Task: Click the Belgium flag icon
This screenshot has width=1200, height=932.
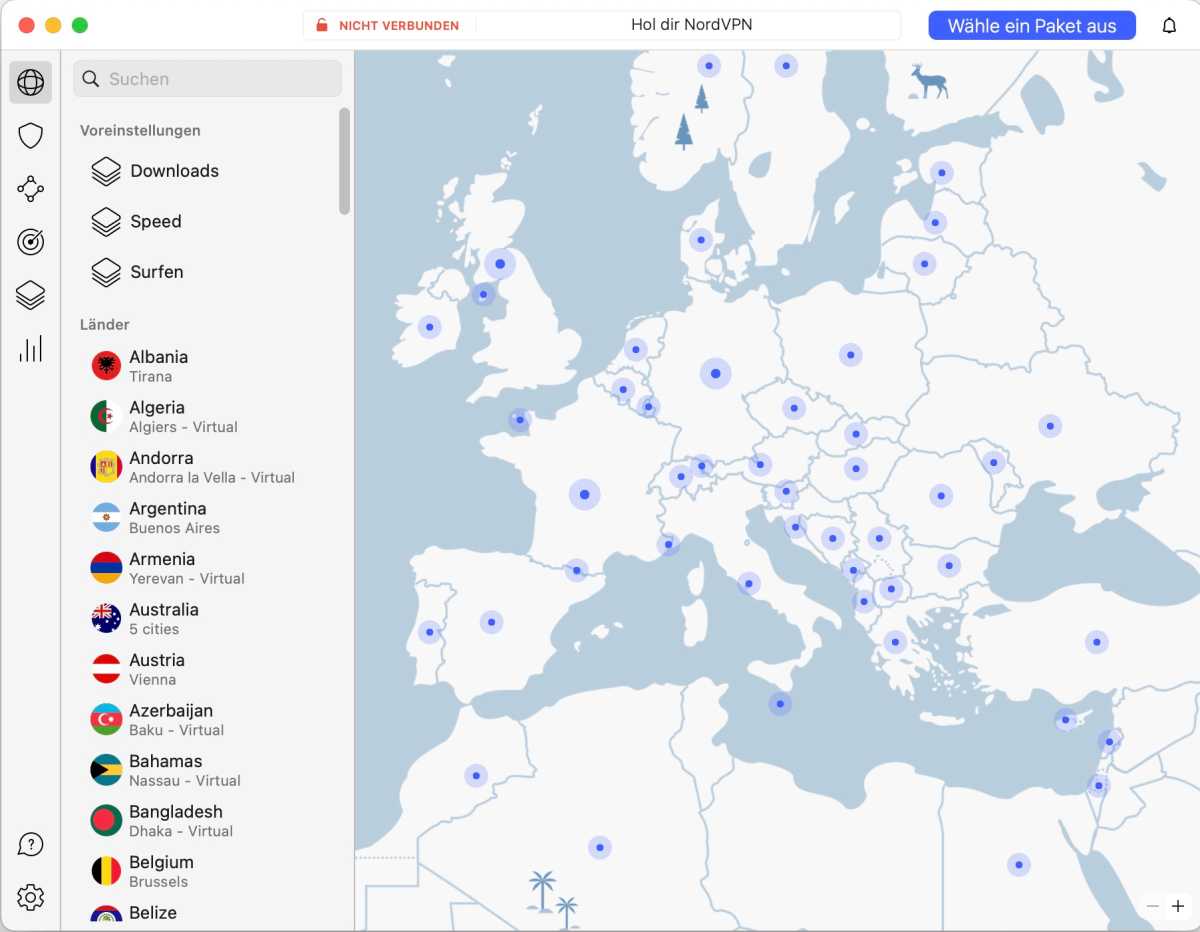Action: pos(106,871)
